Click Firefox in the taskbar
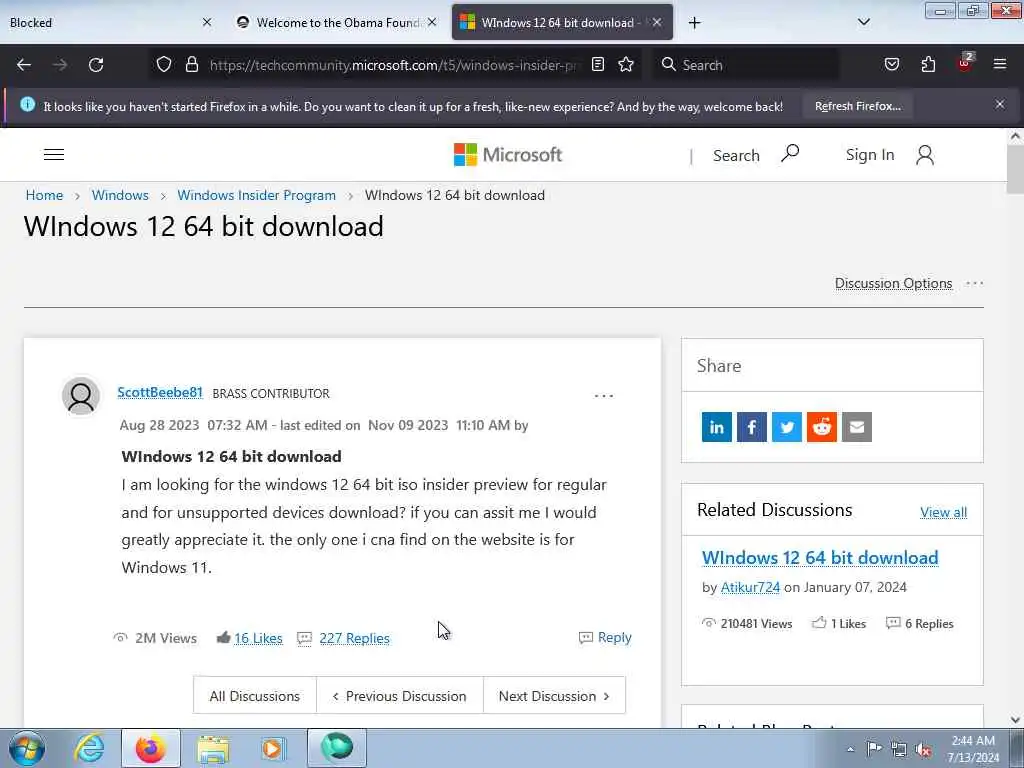 [150, 748]
